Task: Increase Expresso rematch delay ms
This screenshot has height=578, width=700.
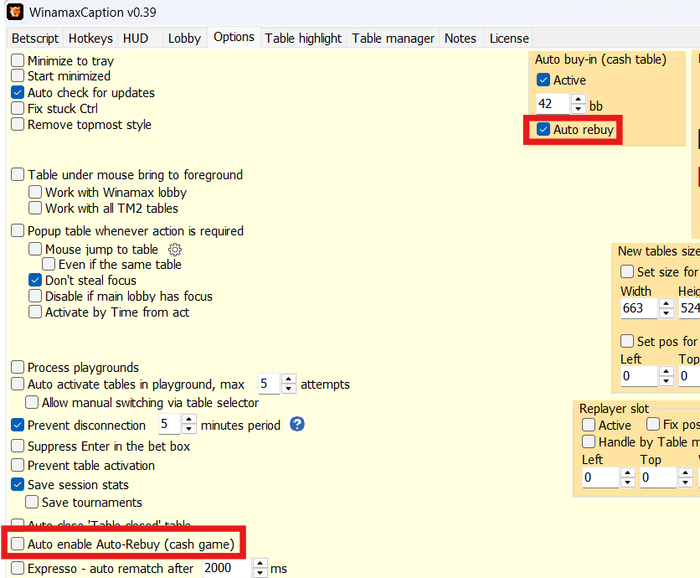Action: click(260, 564)
